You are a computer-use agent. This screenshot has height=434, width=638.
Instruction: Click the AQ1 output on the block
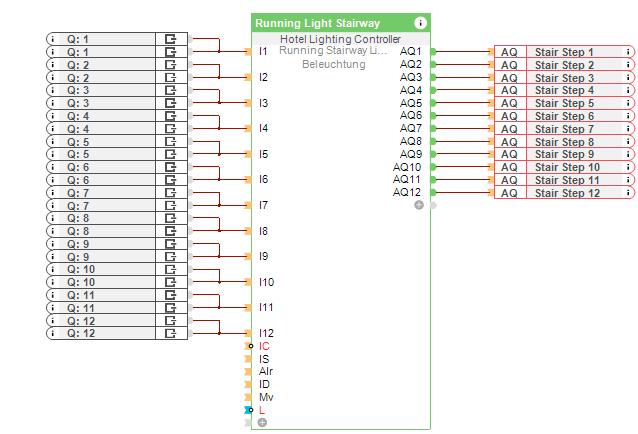pyautogui.click(x=411, y=51)
